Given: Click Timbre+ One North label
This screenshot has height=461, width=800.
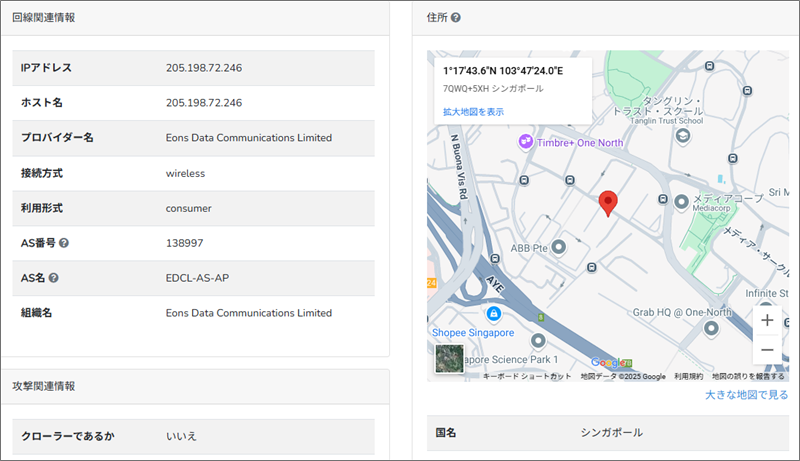Looking at the screenshot, I should [580, 143].
